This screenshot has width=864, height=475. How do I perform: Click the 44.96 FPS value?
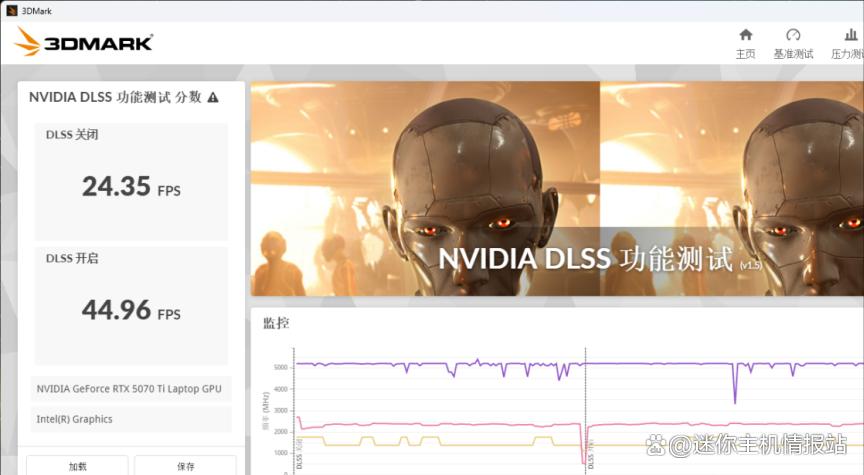click(131, 310)
